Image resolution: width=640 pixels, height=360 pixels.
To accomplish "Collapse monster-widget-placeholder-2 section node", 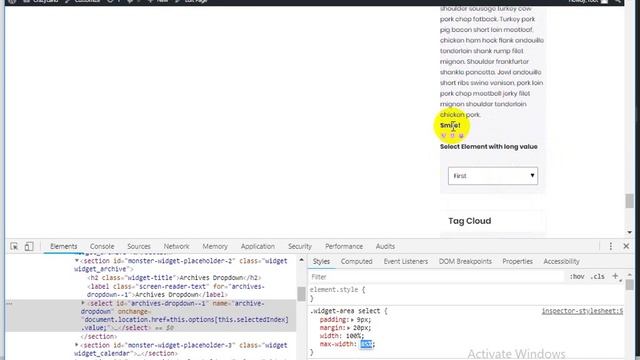I will tap(76, 260).
